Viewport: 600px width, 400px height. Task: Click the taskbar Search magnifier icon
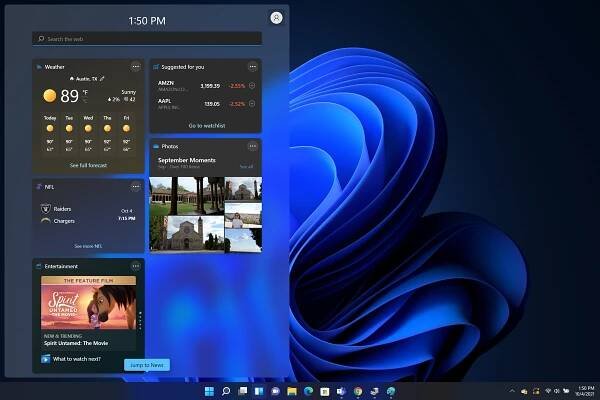tap(226, 390)
